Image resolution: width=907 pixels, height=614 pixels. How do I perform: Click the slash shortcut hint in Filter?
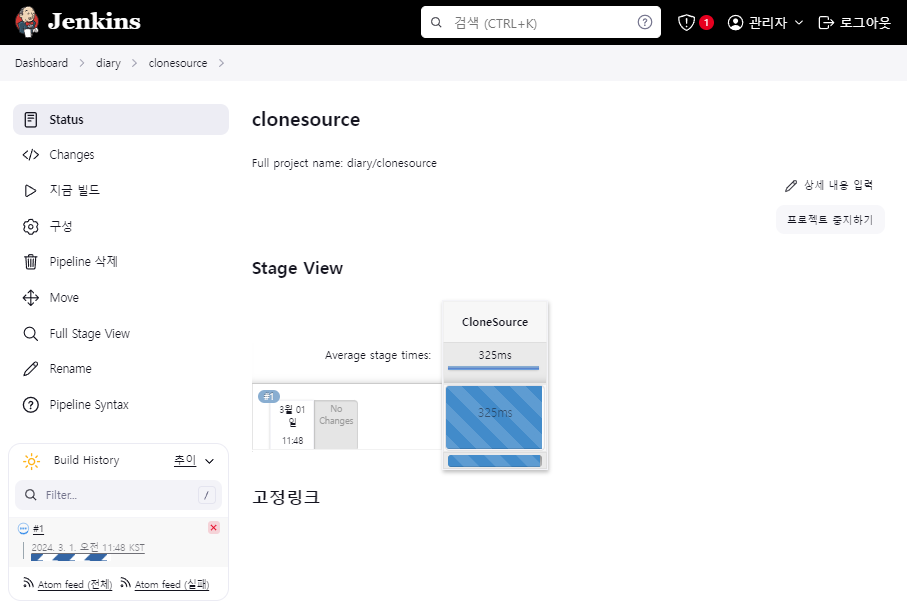(x=207, y=495)
